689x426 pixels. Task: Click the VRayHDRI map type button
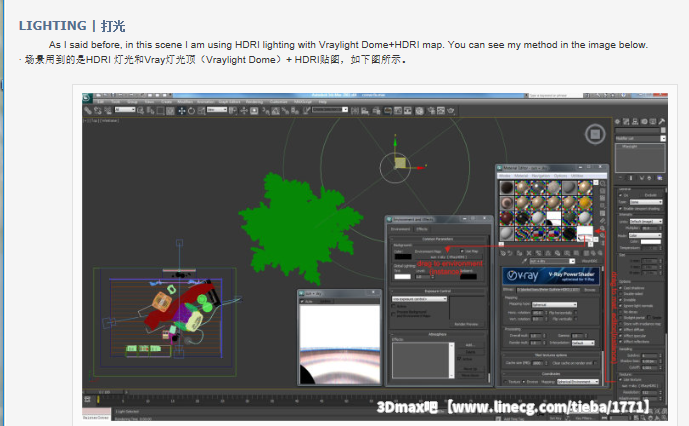589,261
